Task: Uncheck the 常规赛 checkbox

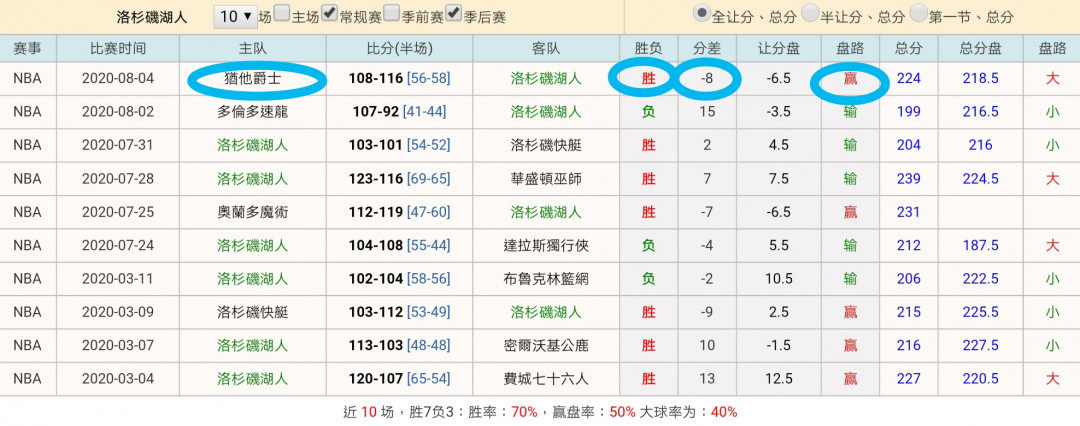Action: click(330, 13)
